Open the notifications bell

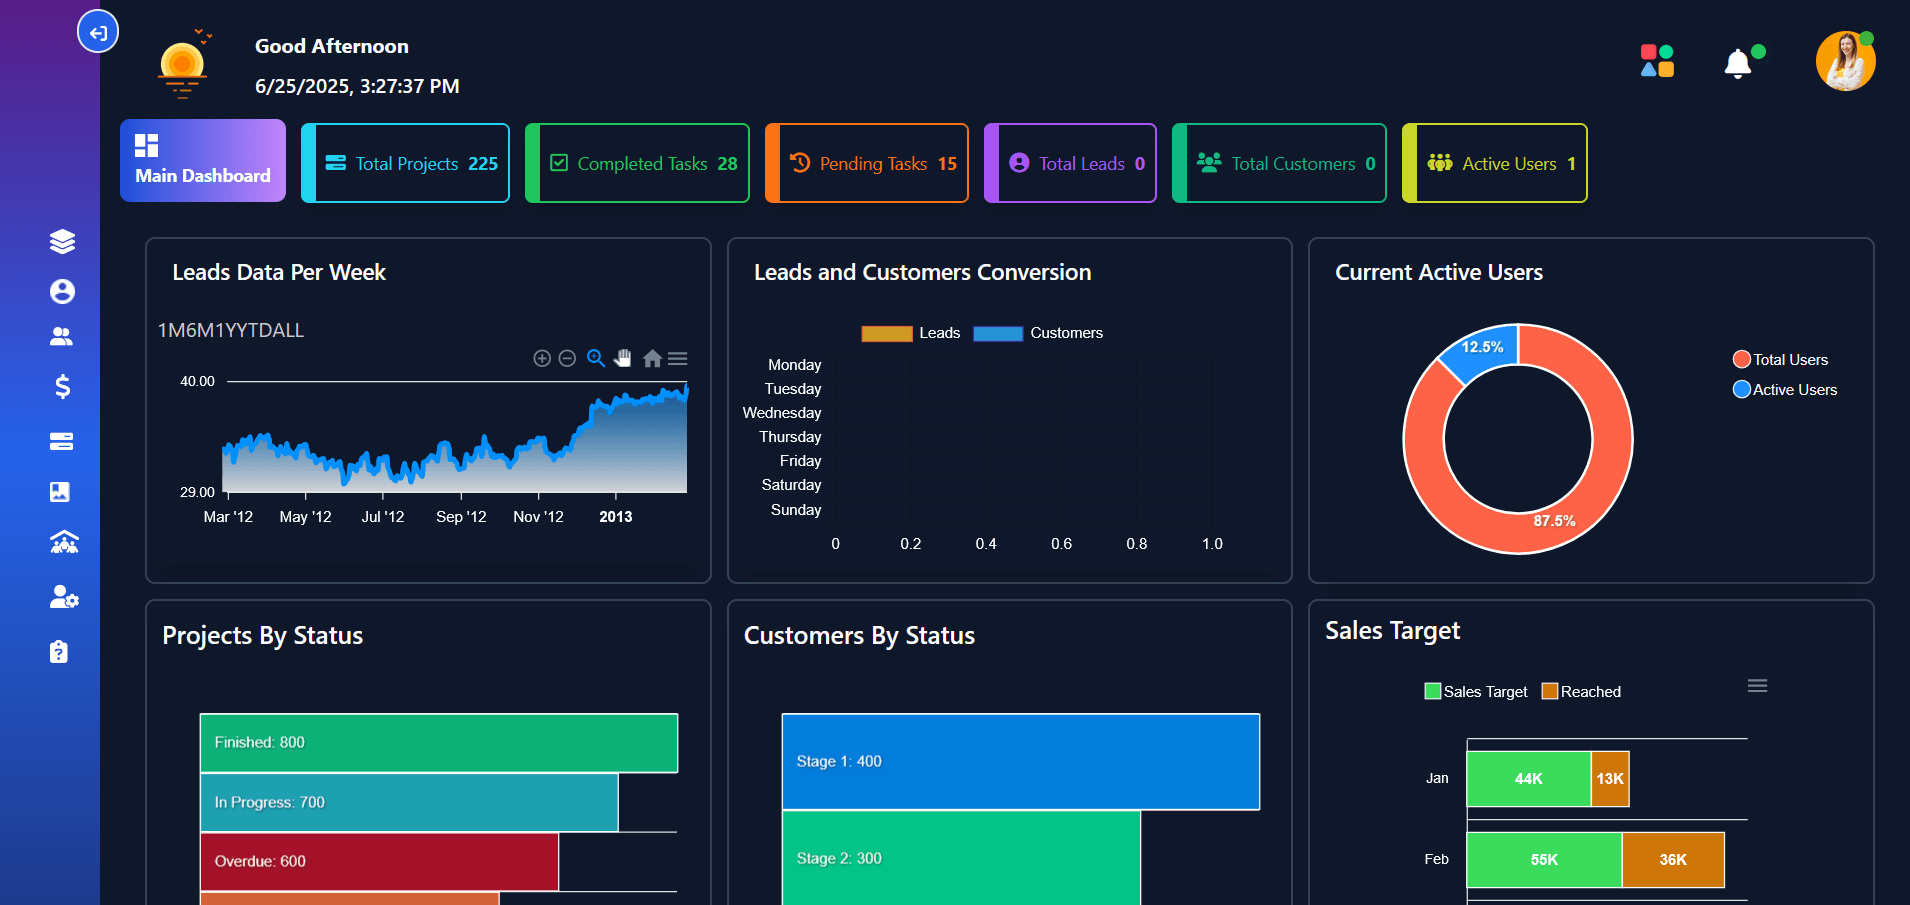point(1738,63)
